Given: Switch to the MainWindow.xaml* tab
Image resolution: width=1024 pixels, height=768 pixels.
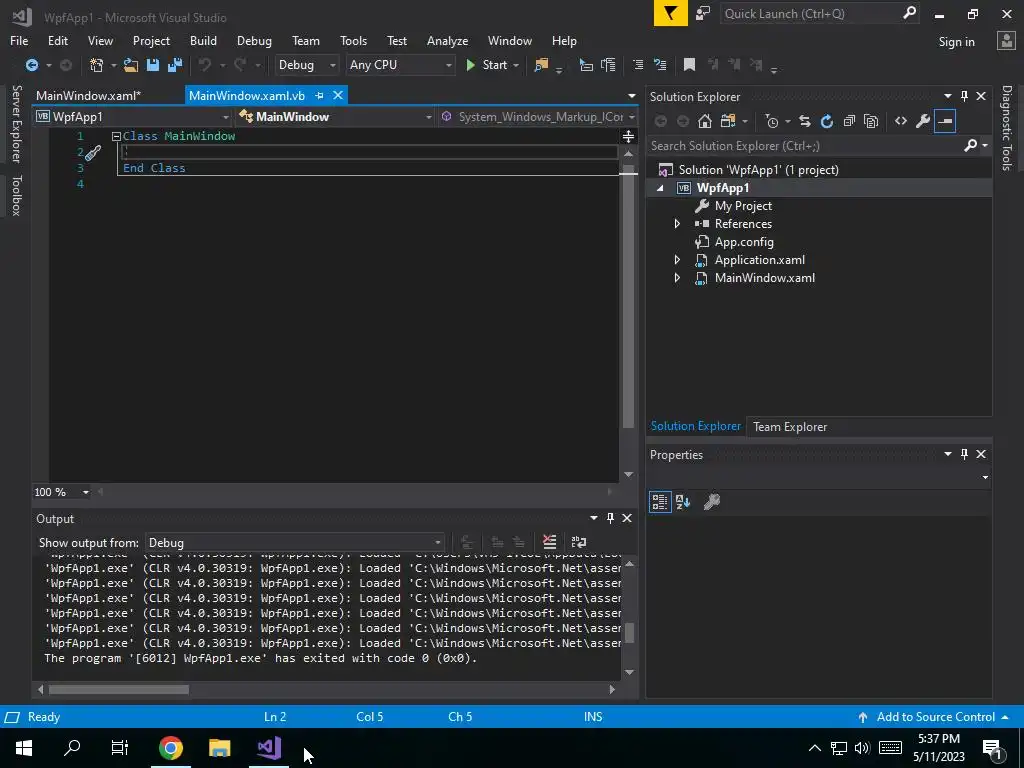Looking at the screenshot, I should (x=88, y=95).
